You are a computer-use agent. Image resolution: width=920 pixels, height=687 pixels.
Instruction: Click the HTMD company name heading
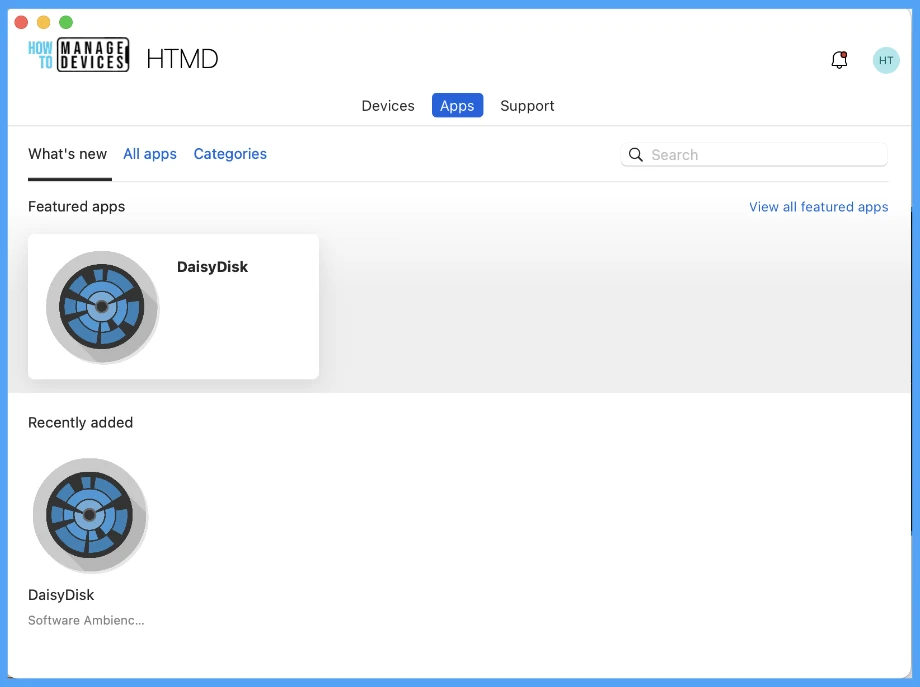[x=182, y=59]
